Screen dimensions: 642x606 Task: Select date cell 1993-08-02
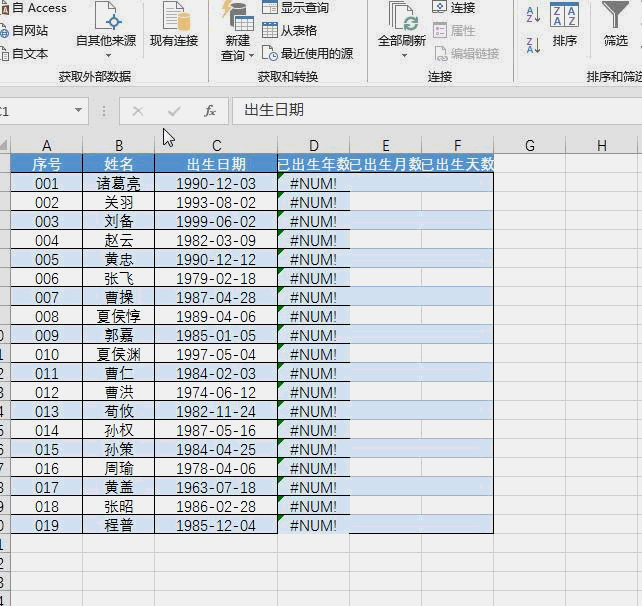(216, 202)
